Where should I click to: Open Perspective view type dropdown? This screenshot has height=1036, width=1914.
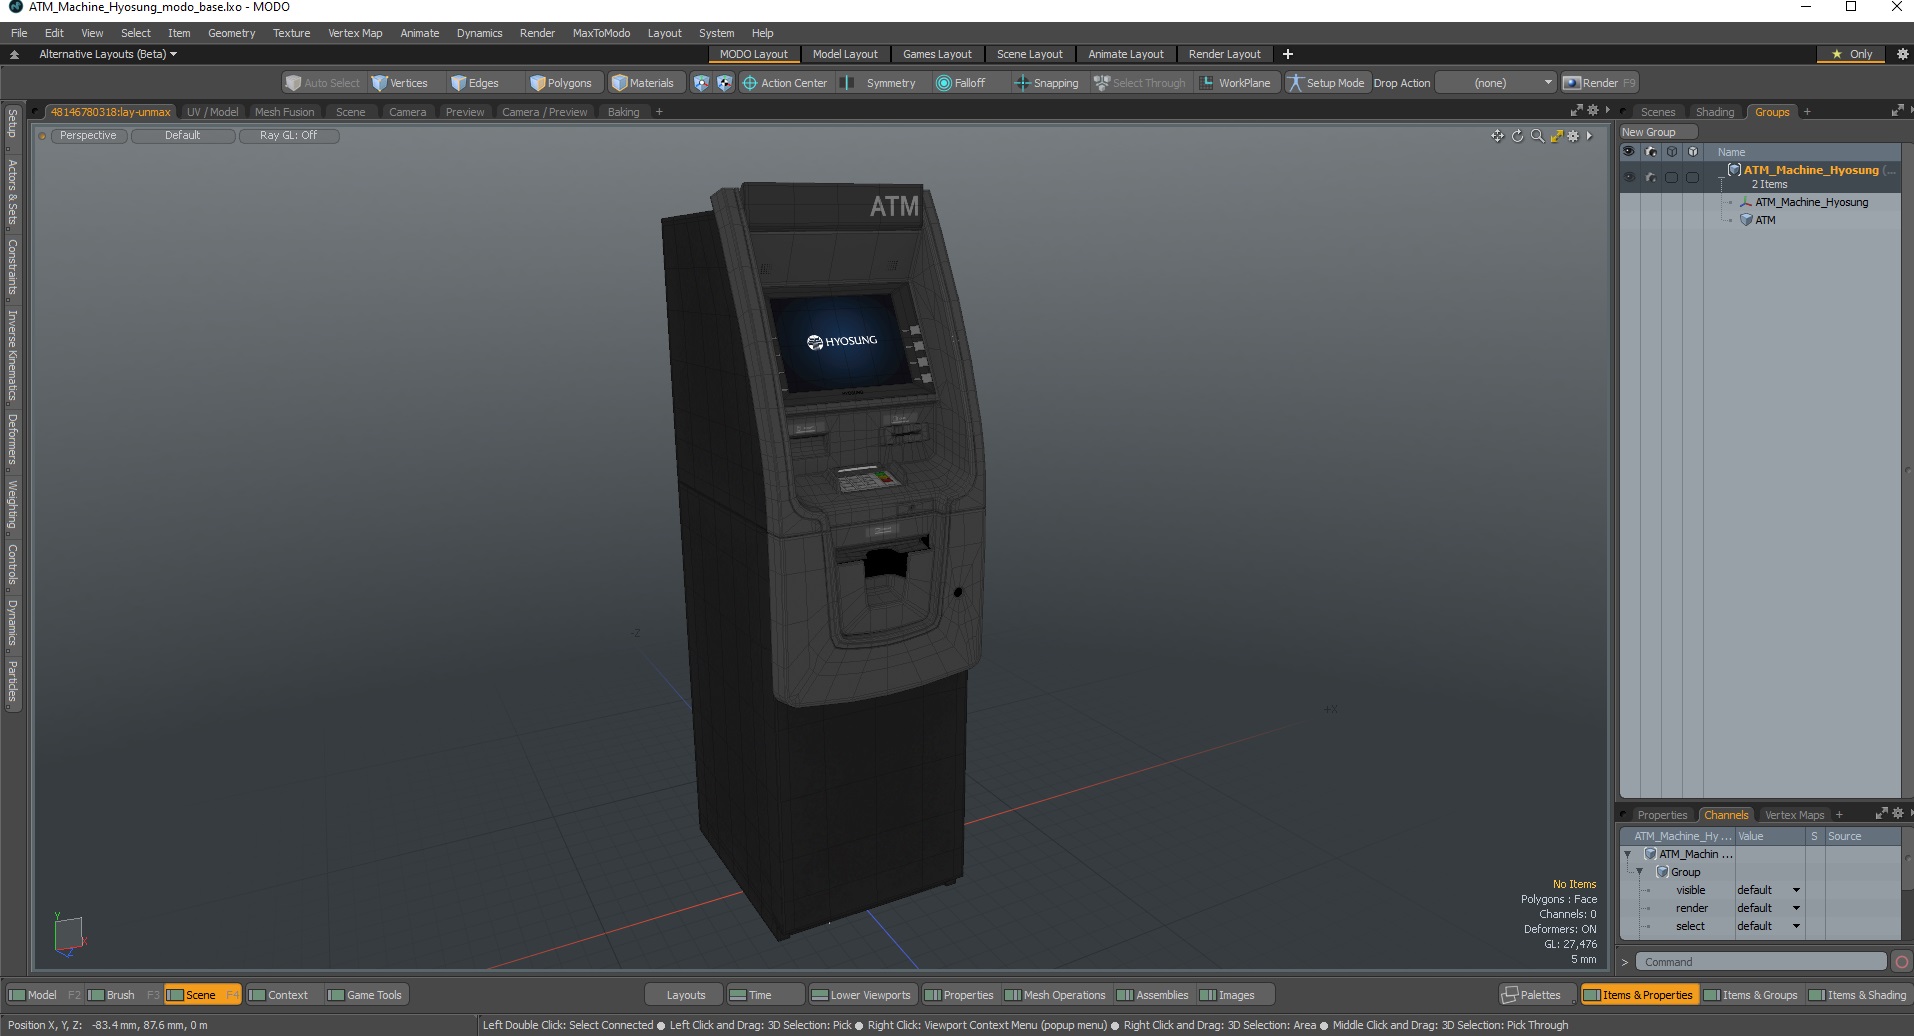pos(88,136)
